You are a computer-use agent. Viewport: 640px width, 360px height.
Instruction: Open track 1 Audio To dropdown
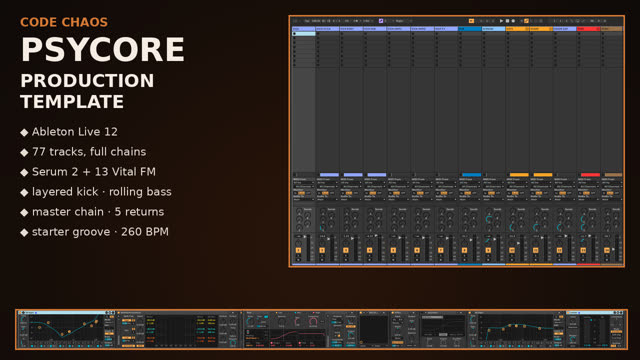pyautogui.click(x=304, y=200)
